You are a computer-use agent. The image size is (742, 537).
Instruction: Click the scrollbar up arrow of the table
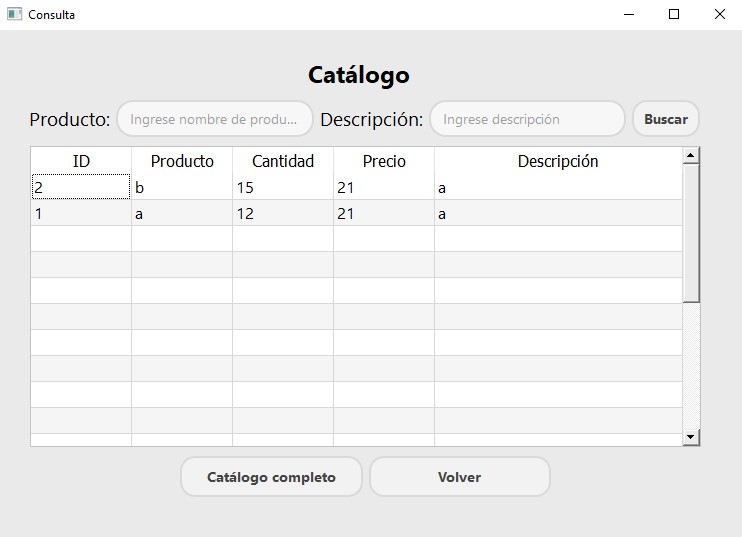[x=690, y=156]
